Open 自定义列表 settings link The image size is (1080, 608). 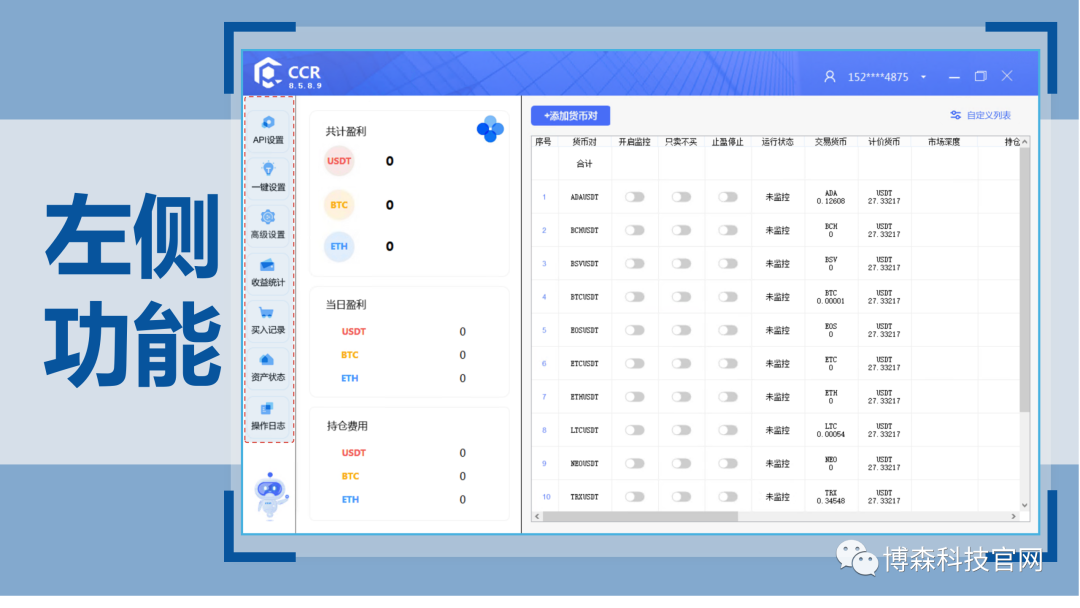tap(981, 116)
